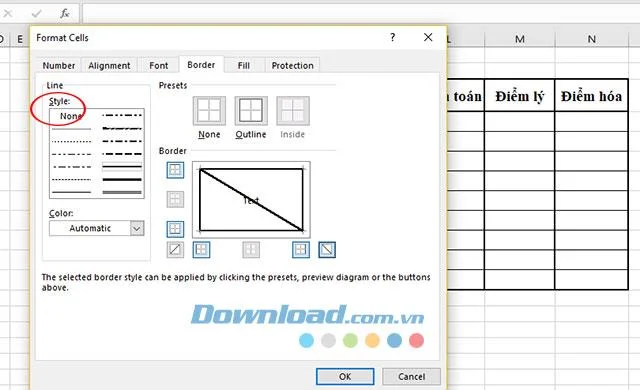Switch to the Font tab

[158, 66]
